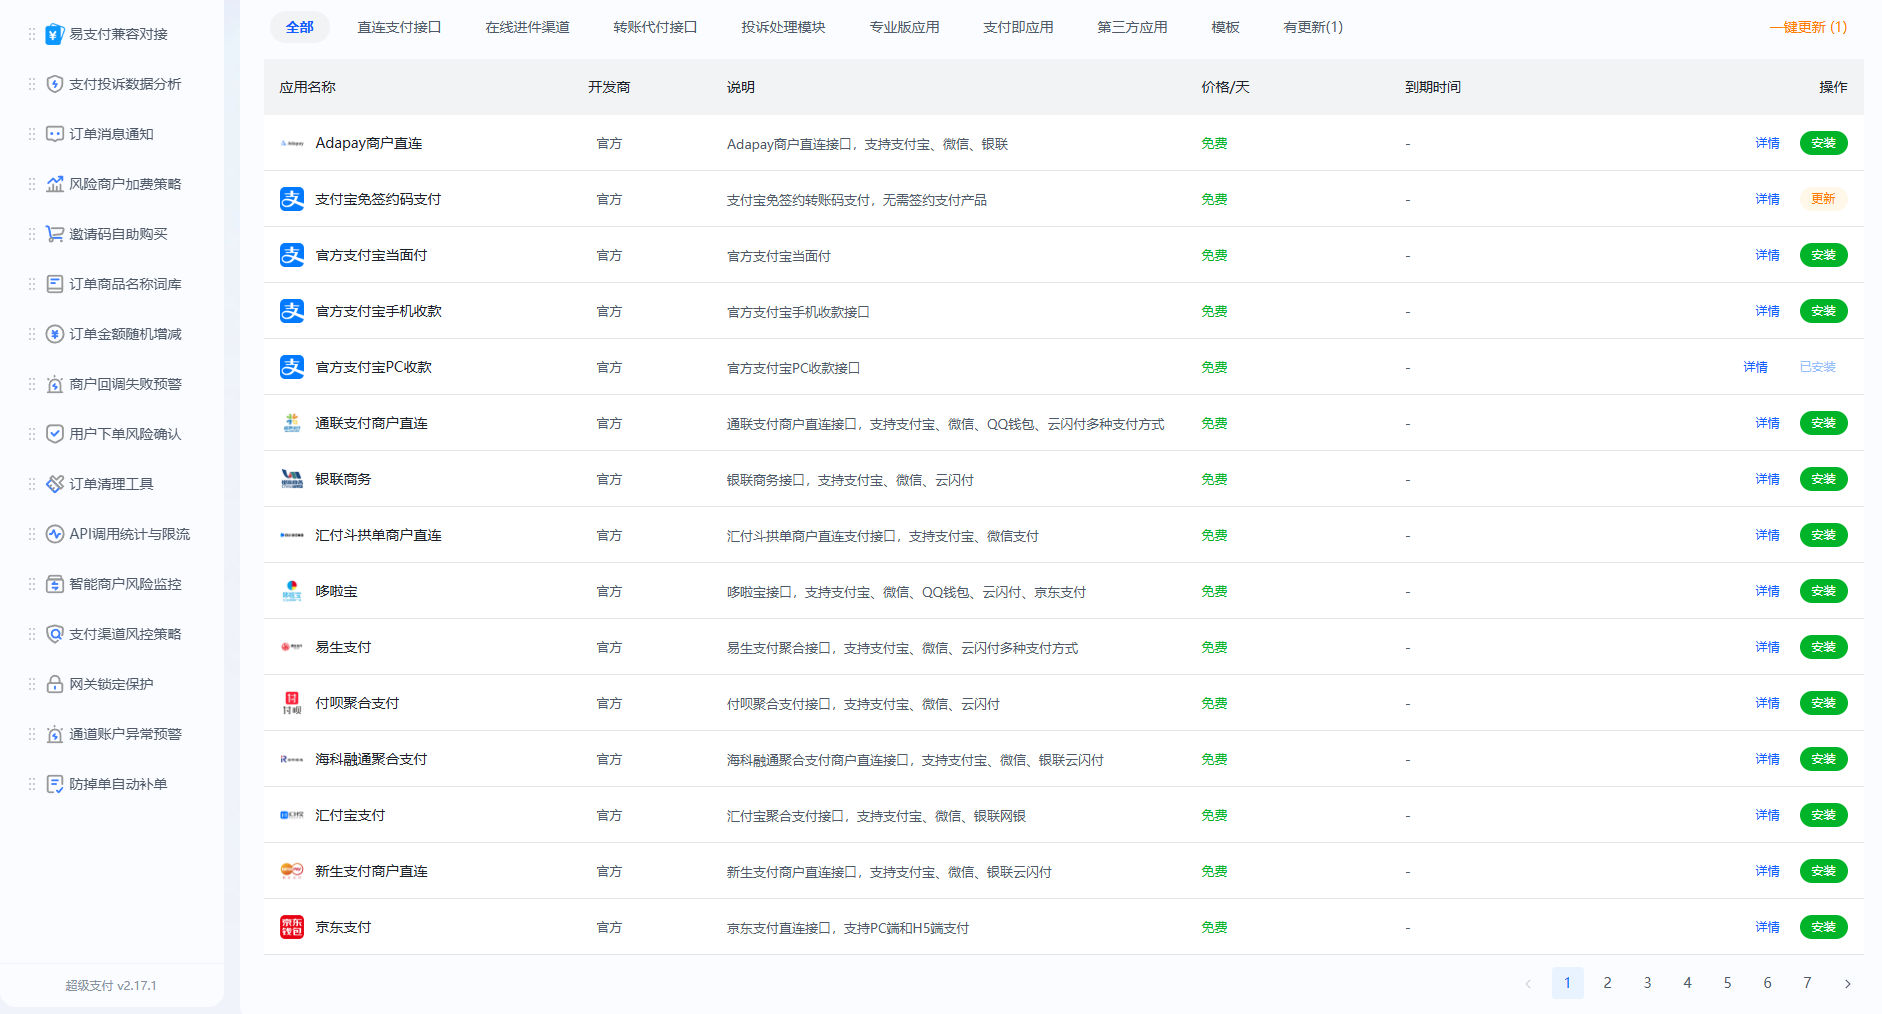This screenshot has height=1014, width=1882.
Task: Show the 有更新(1) tab
Action: point(1313,27)
